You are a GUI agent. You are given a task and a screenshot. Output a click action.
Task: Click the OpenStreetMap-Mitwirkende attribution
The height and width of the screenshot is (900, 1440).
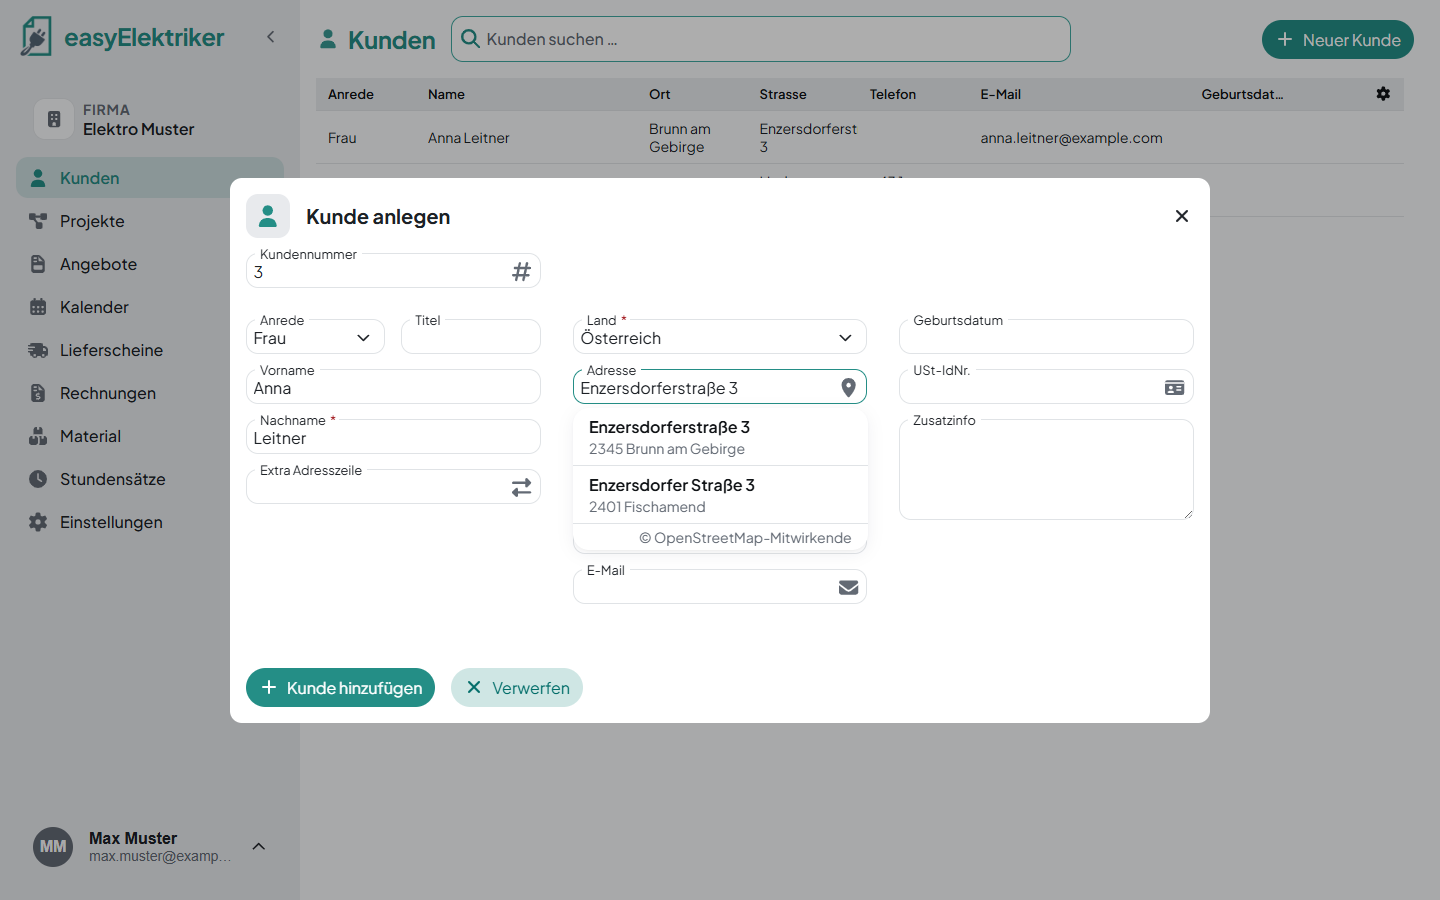745,538
